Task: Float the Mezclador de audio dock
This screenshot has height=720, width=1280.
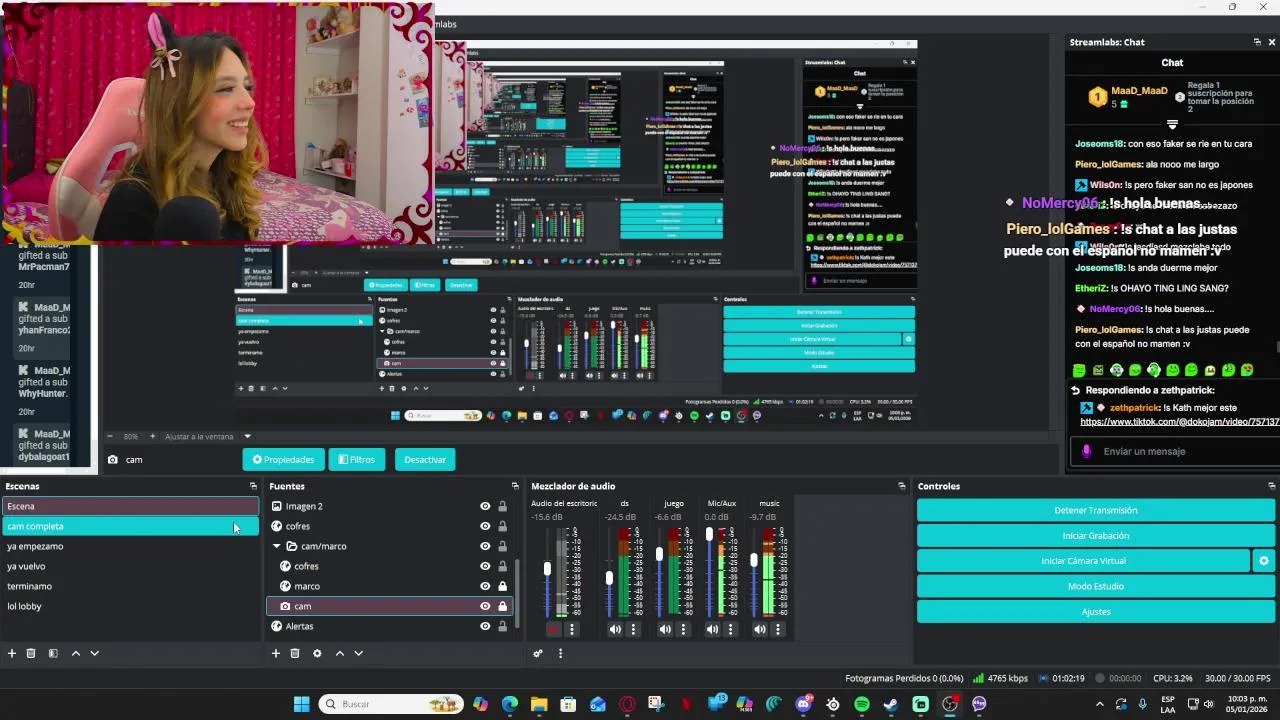Action: [901, 486]
